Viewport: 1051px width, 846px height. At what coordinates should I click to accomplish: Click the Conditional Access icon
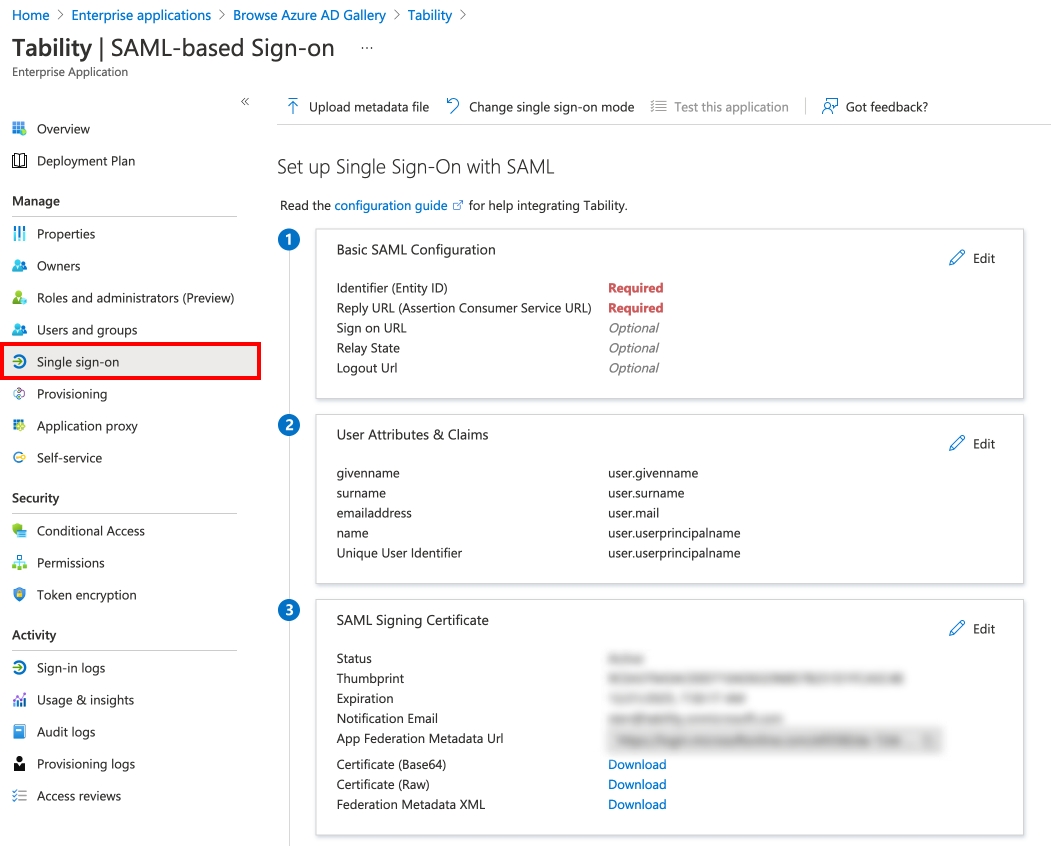click(19, 531)
